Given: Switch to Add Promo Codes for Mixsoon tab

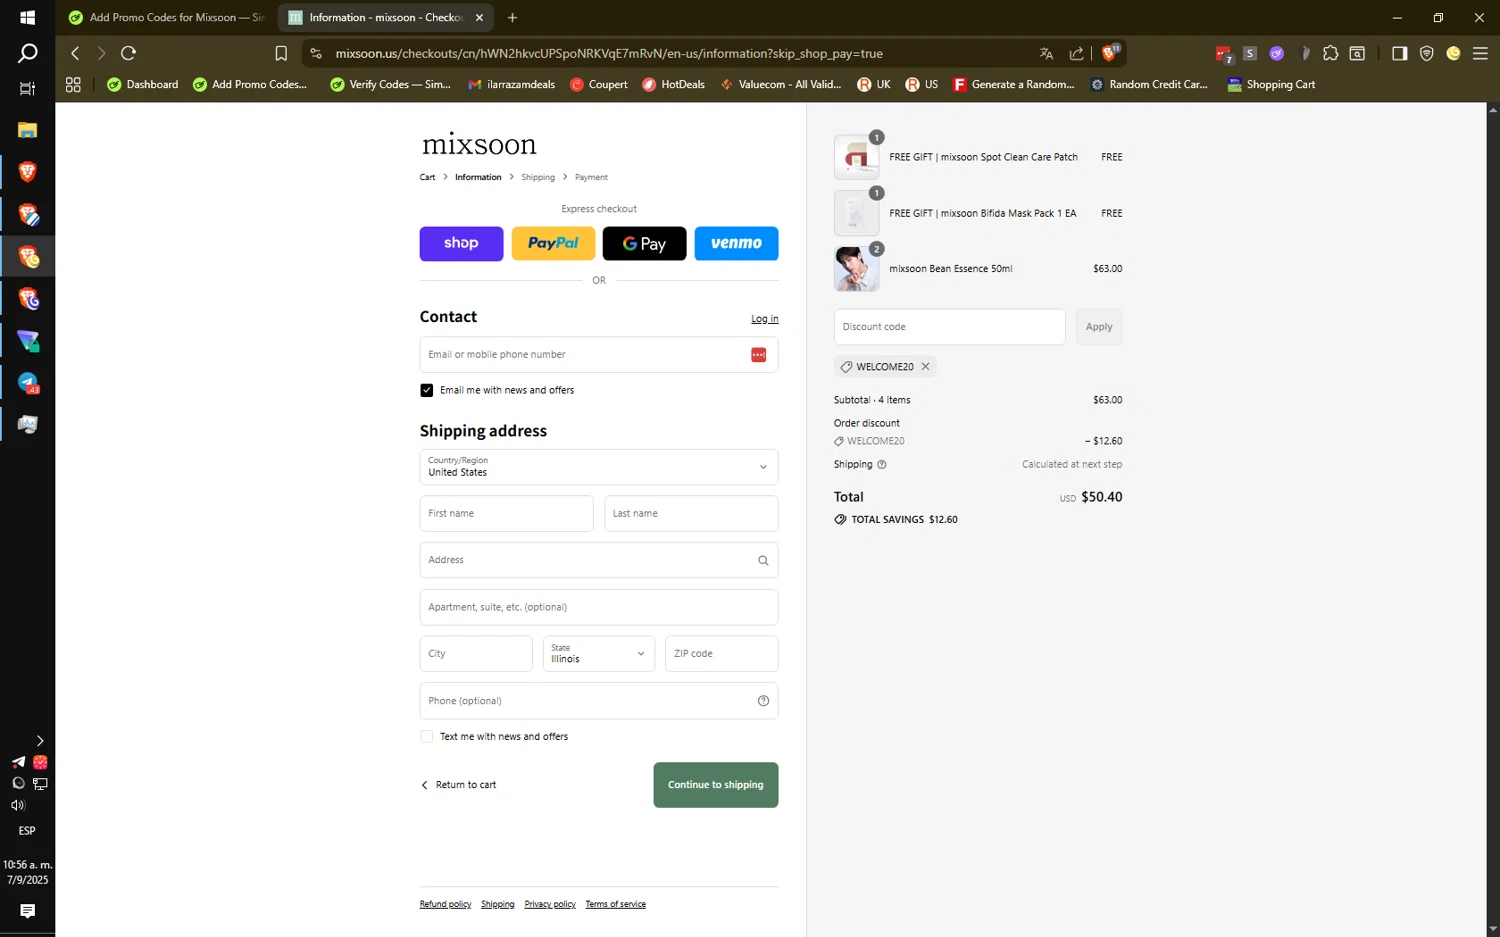Looking at the screenshot, I should pyautogui.click(x=167, y=17).
